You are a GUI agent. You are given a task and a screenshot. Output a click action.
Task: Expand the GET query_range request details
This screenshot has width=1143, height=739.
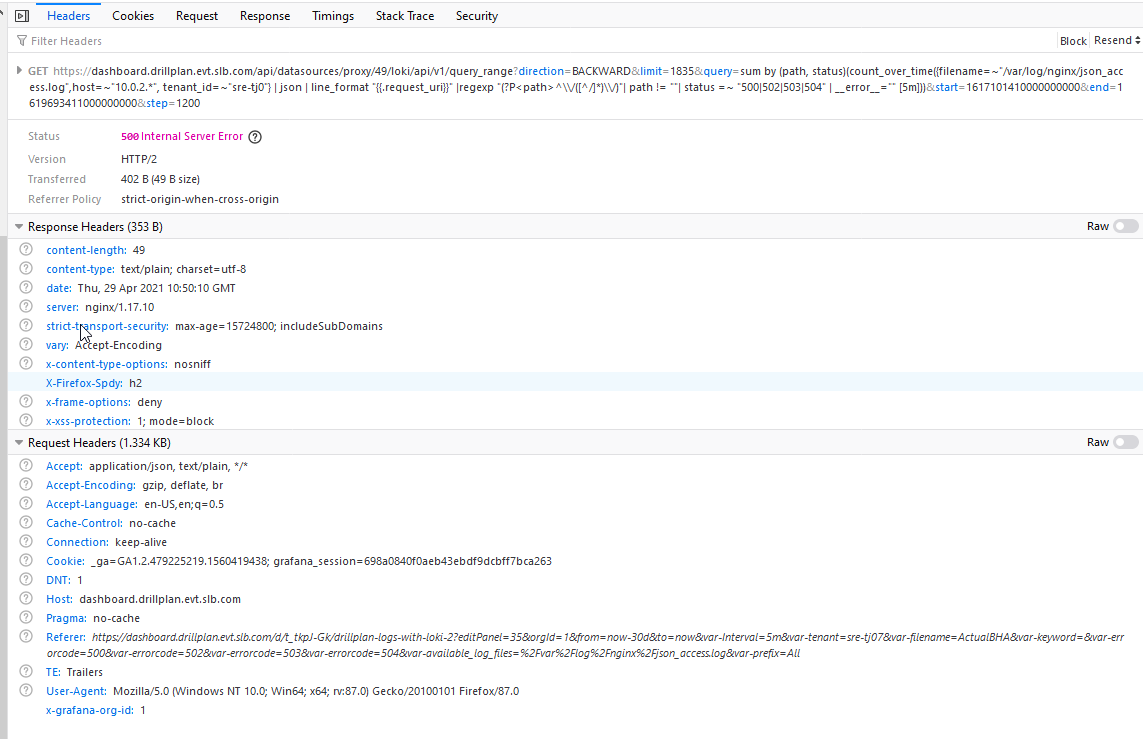19,72
